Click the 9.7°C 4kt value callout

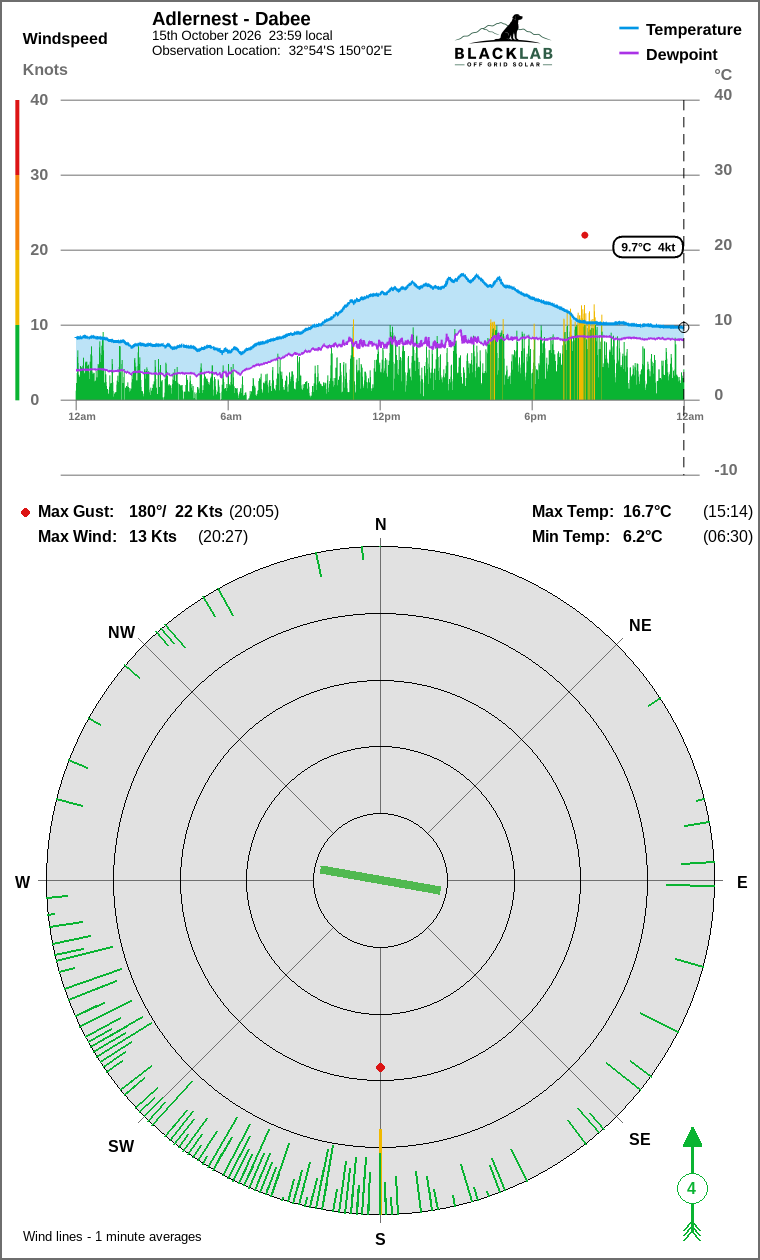(x=648, y=247)
